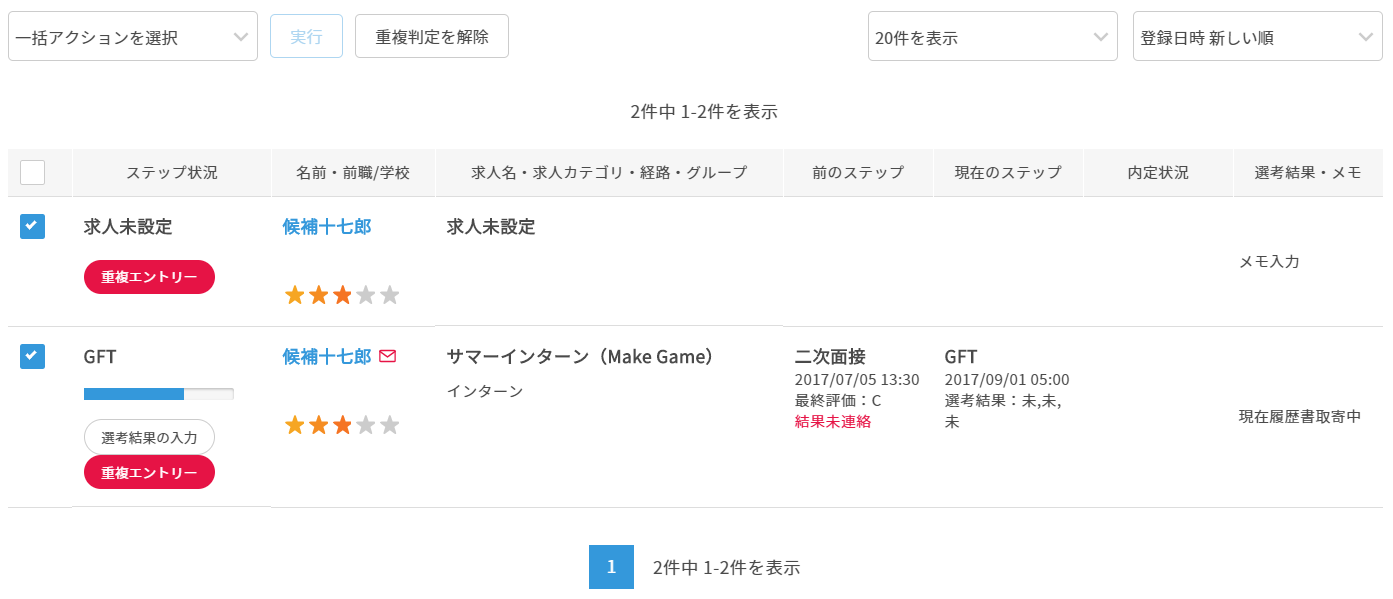Open the 登録日時 新しい順 sort dropdown
This screenshot has height=599, width=1393.
[x=1257, y=37]
